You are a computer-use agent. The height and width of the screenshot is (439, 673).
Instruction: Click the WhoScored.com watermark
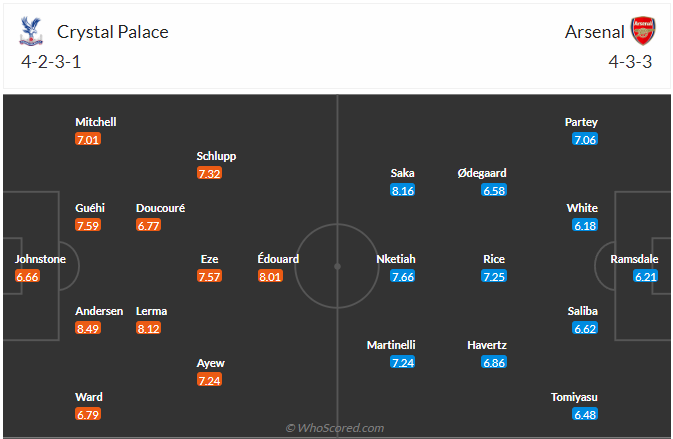(x=336, y=428)
